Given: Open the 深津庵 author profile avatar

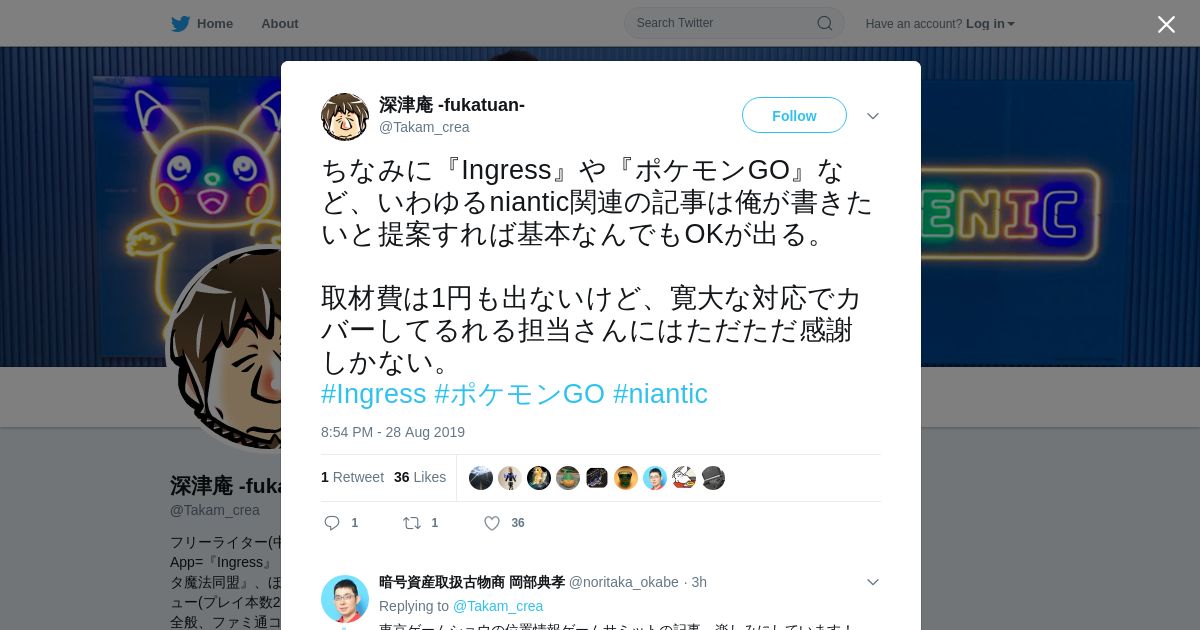Looking at the screenshot, I should [345, 117].
